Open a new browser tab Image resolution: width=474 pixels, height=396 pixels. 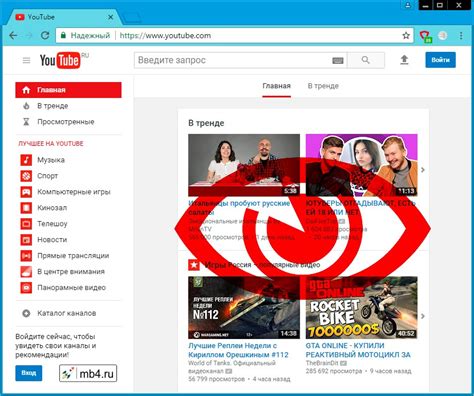tap(131, 18)
